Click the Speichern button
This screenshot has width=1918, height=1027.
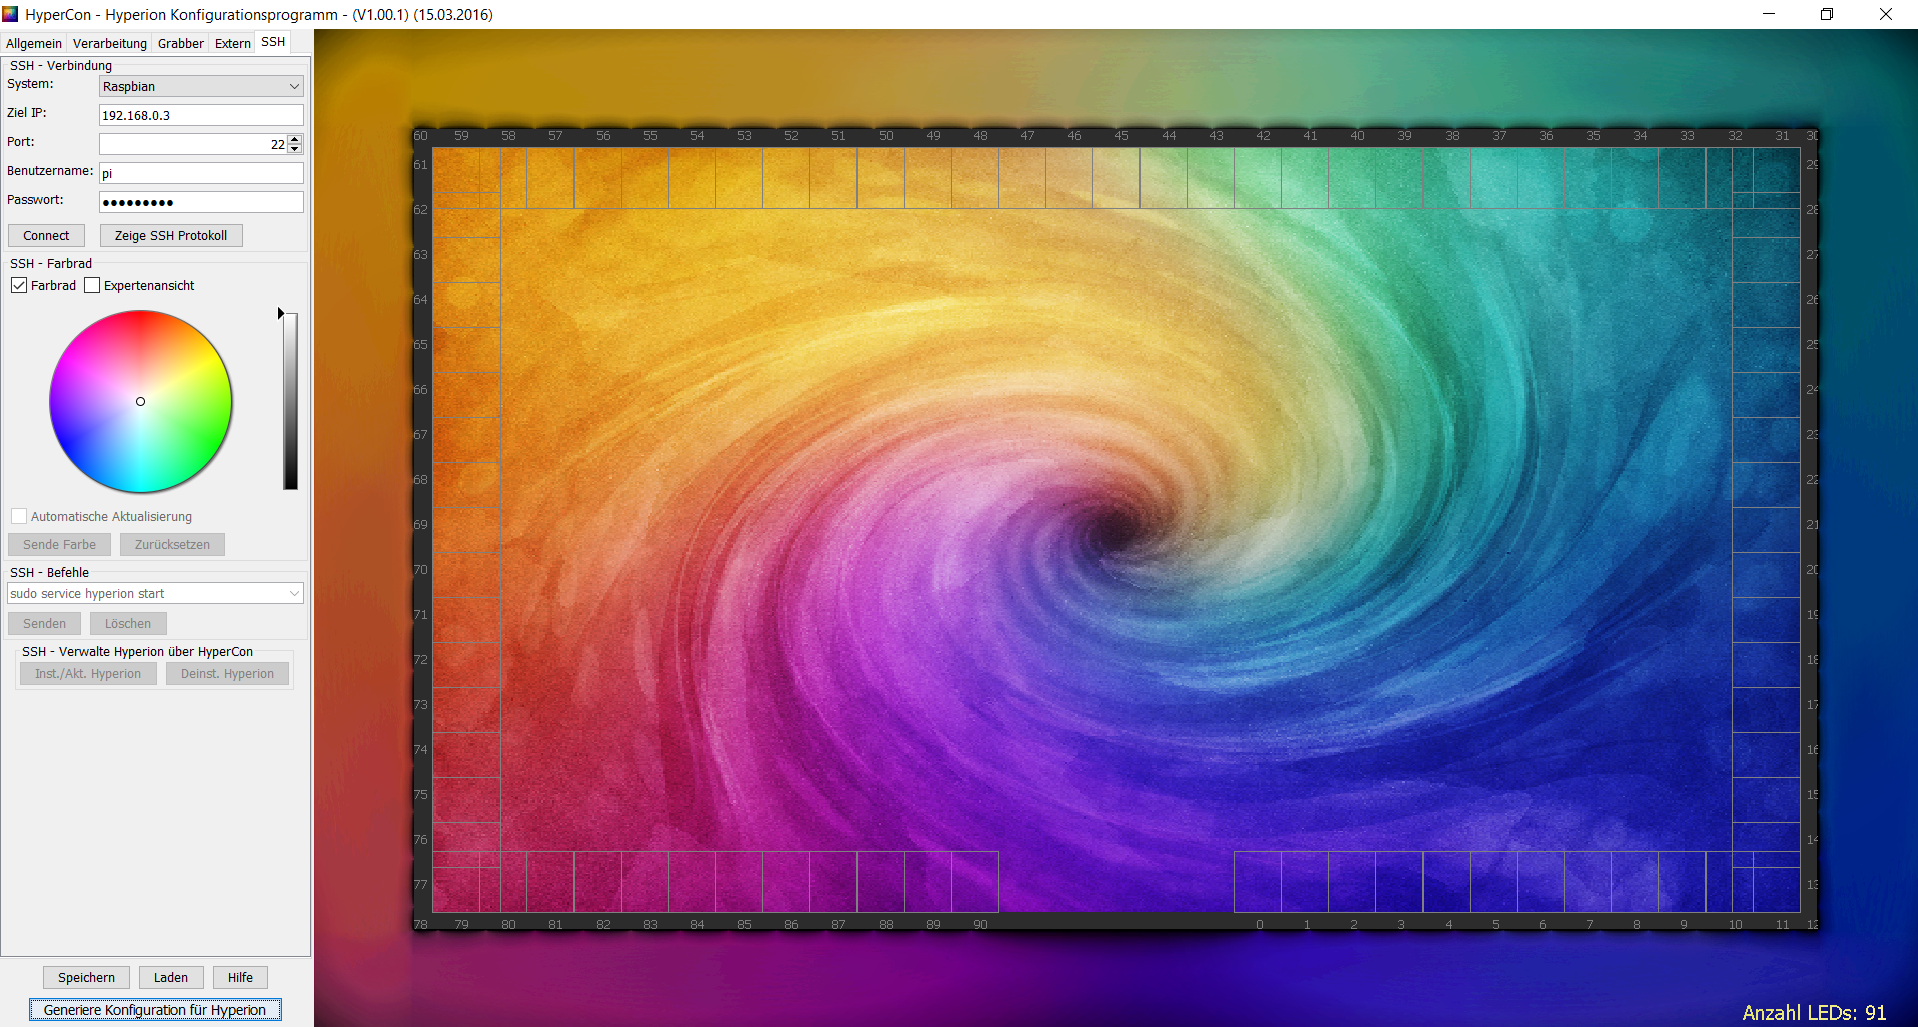[86, 978]
